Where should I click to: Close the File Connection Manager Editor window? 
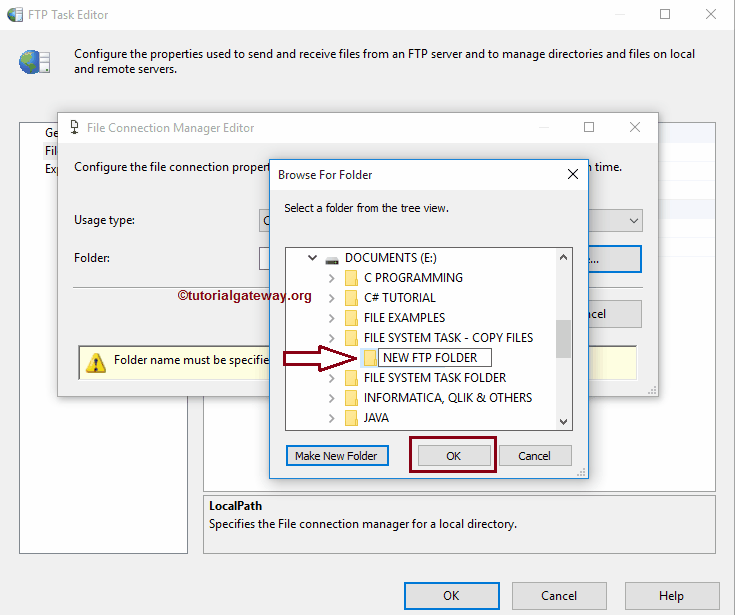635,127
